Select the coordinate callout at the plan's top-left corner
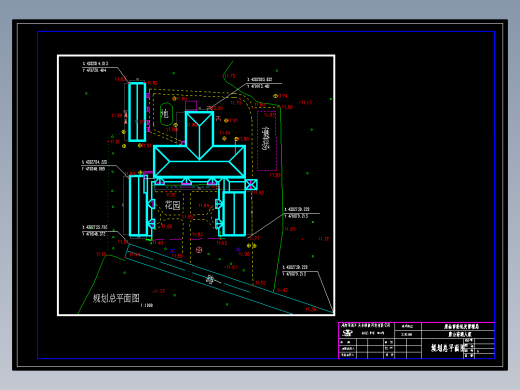The image size is (520, 390). pos(95,67)
